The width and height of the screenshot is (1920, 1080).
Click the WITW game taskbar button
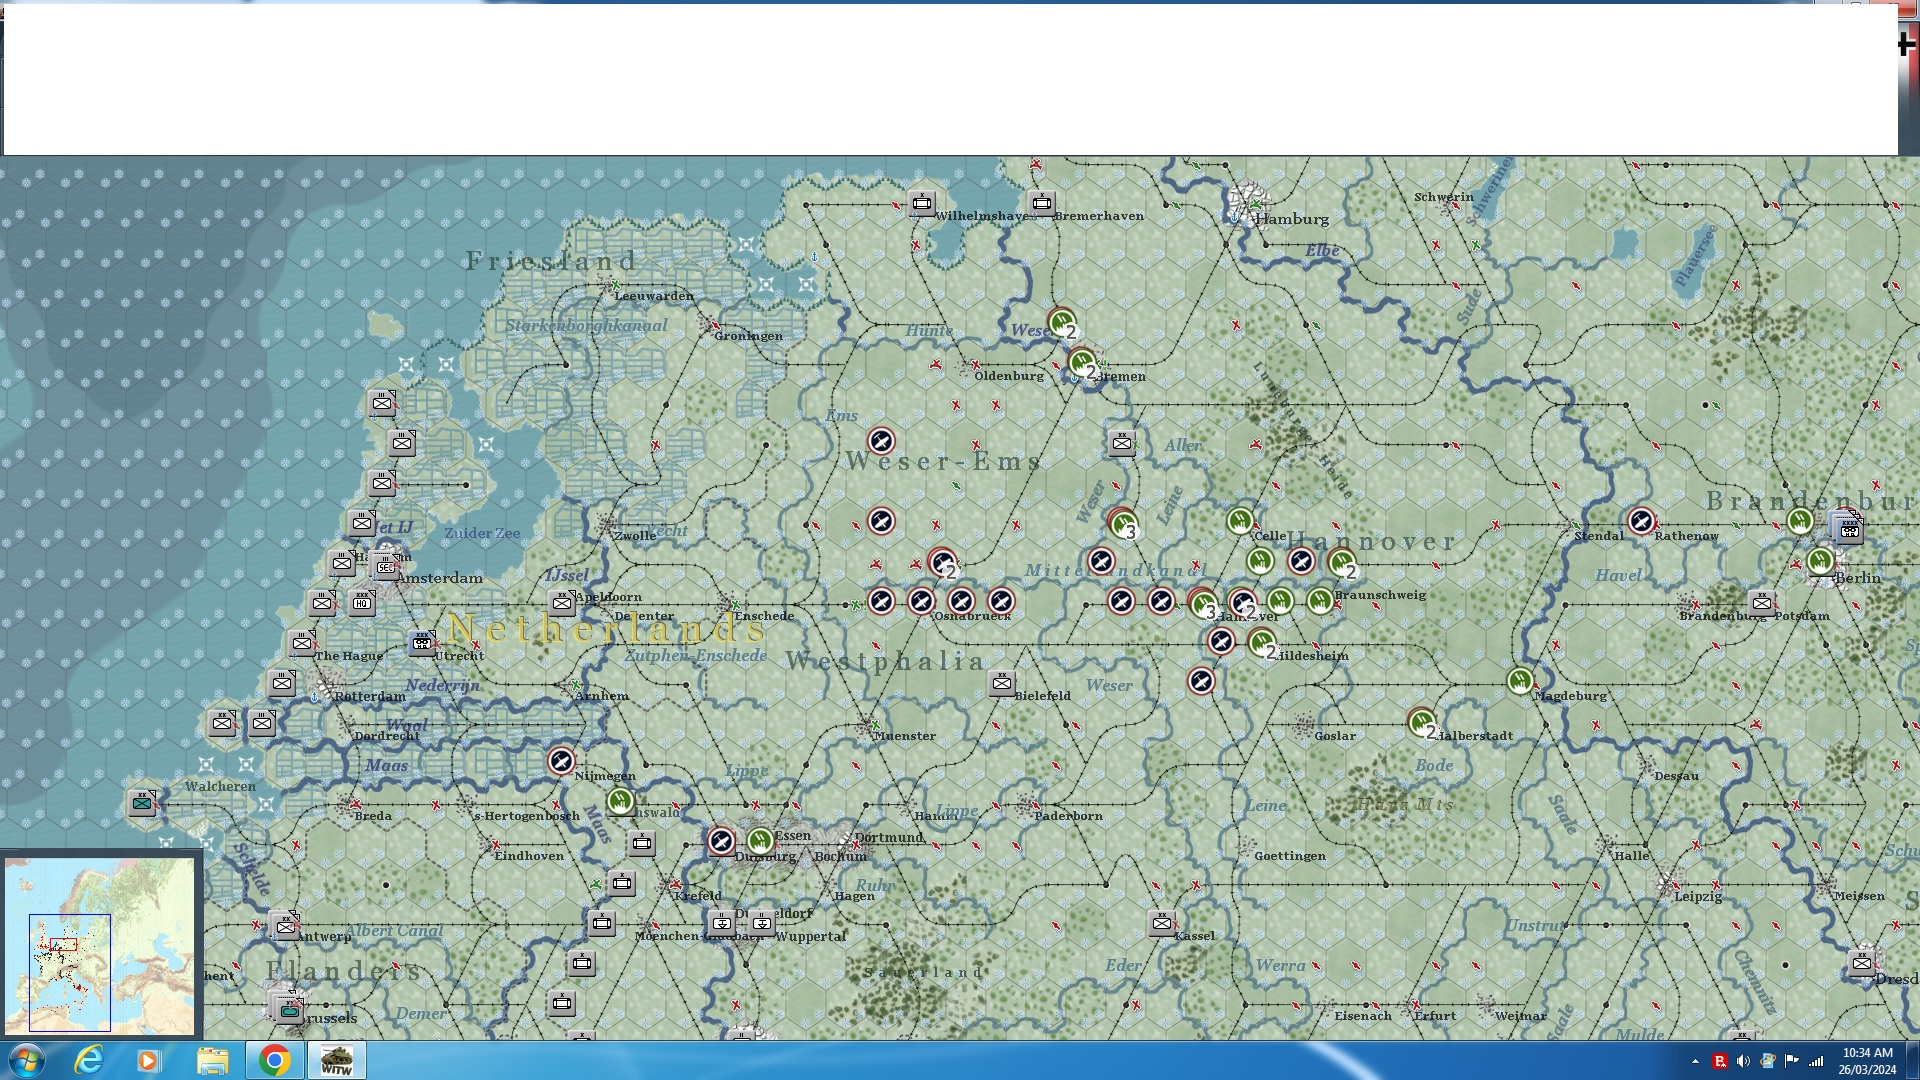click(x=336, y=1060)
